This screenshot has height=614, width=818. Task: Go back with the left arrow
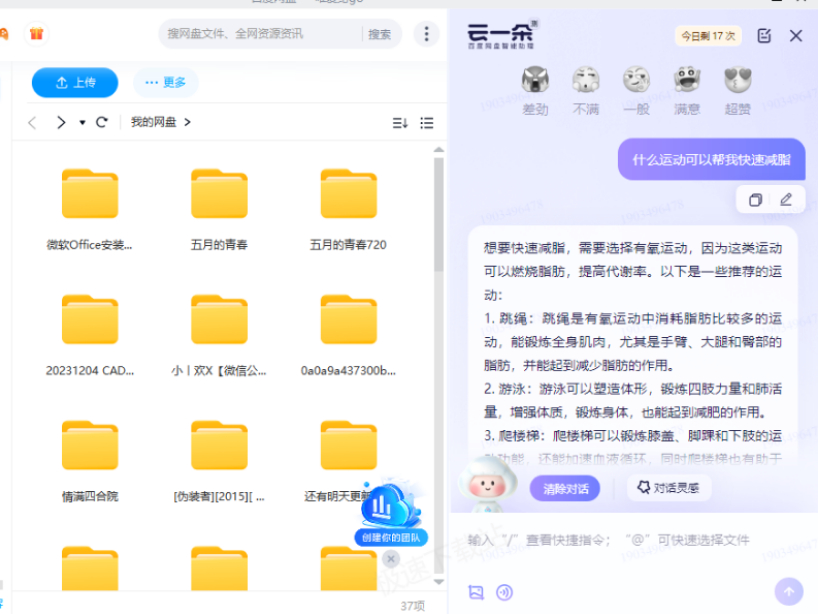coord(32,123)
